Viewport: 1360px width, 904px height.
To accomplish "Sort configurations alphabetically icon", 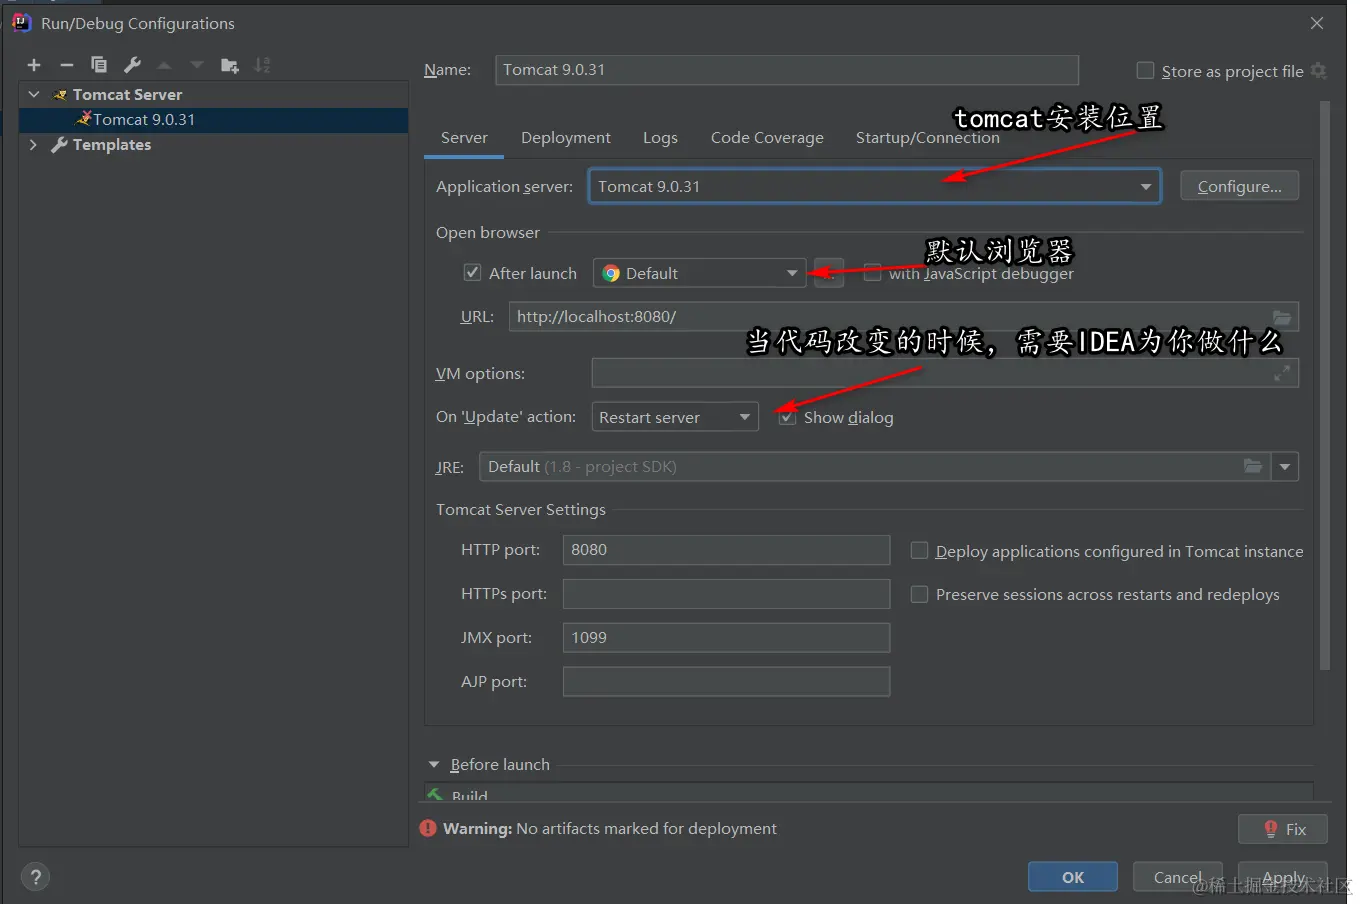I will click(262, 65).
